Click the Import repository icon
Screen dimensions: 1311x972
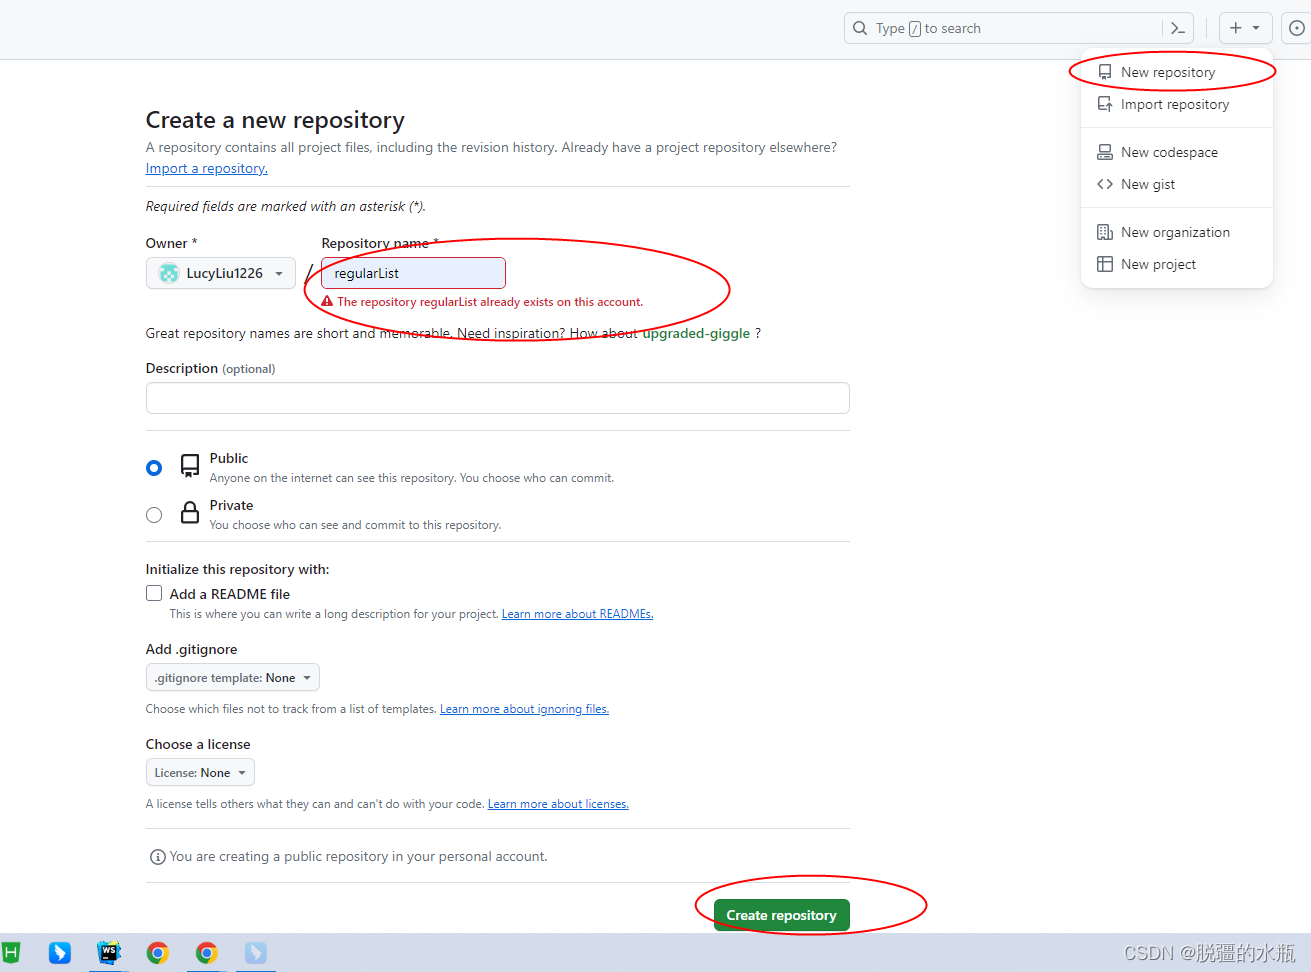tap(1105, 104)
